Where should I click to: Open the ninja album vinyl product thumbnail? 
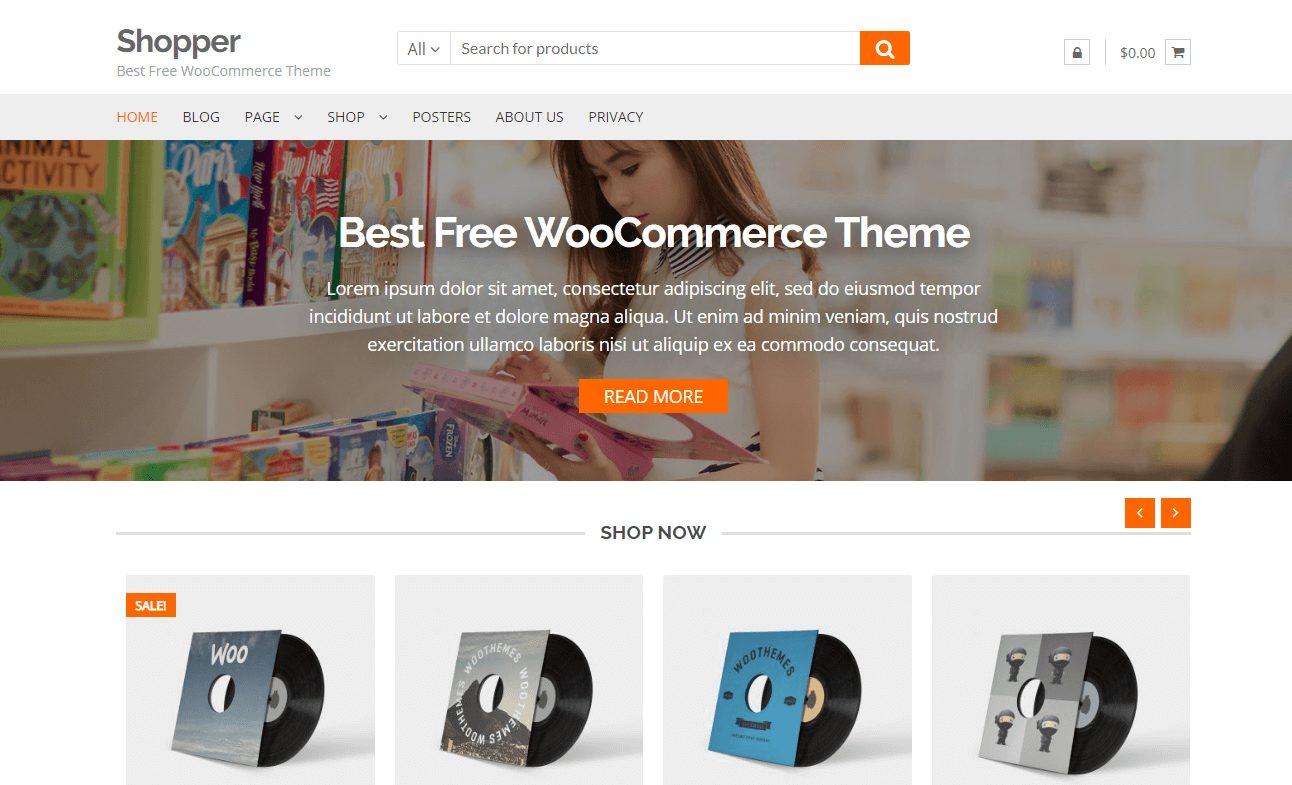pos(1060,679)
